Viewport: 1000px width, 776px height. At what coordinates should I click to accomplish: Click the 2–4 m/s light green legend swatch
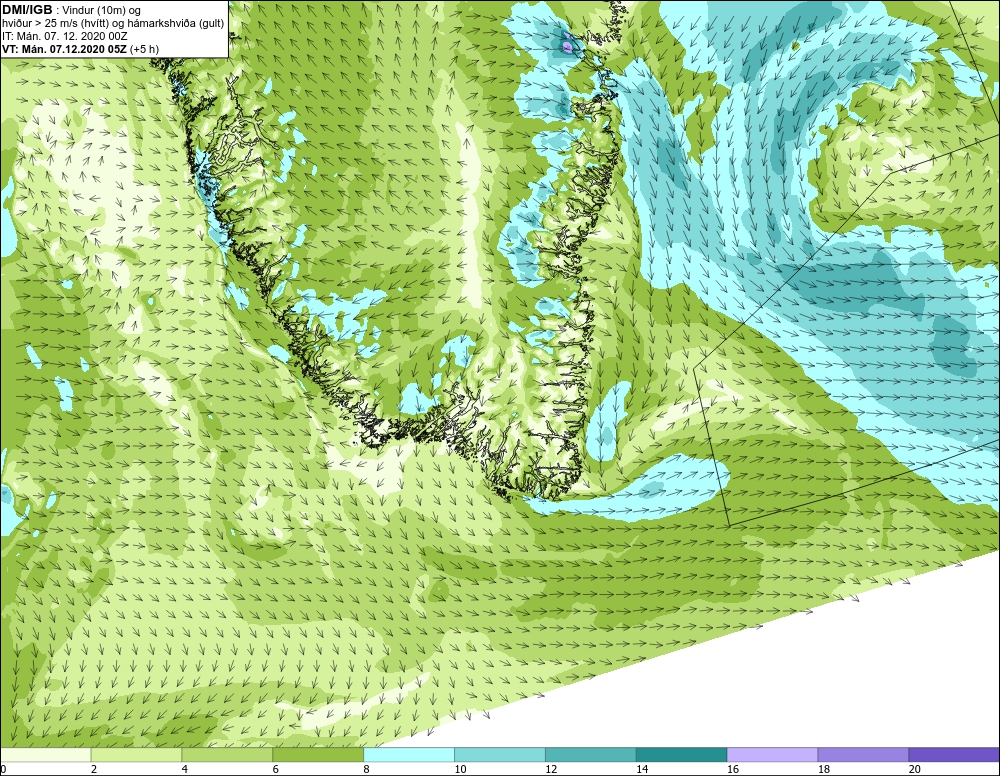[x=136, y=755]
